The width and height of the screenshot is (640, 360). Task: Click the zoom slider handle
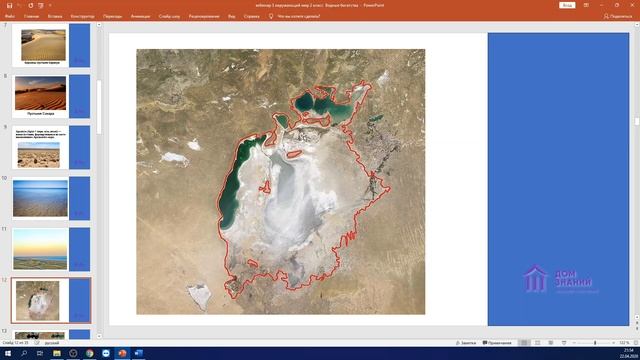click(595, 343)
